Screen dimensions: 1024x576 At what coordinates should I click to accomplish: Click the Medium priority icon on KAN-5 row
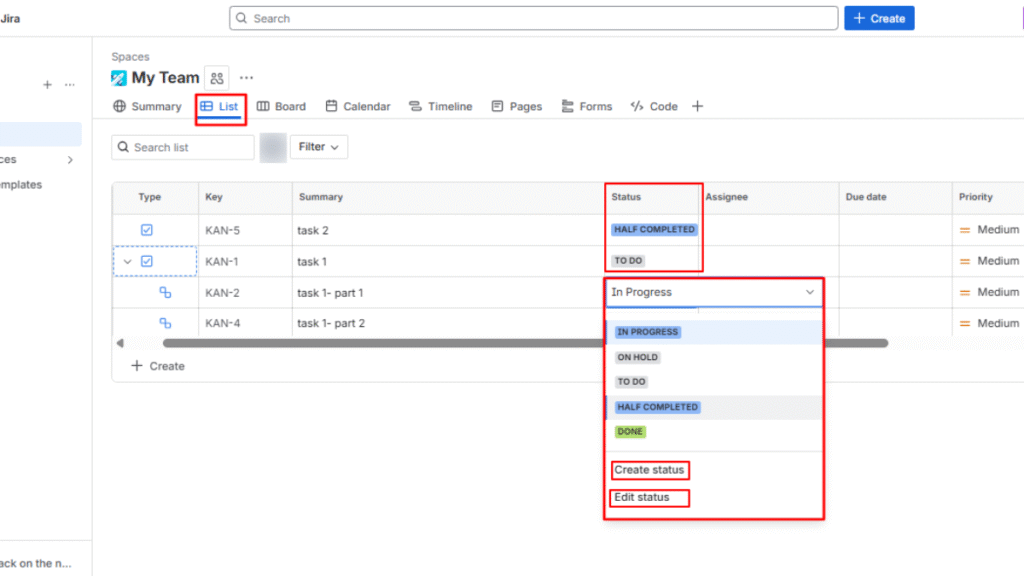pyautogui.click(x=963, y=229)
